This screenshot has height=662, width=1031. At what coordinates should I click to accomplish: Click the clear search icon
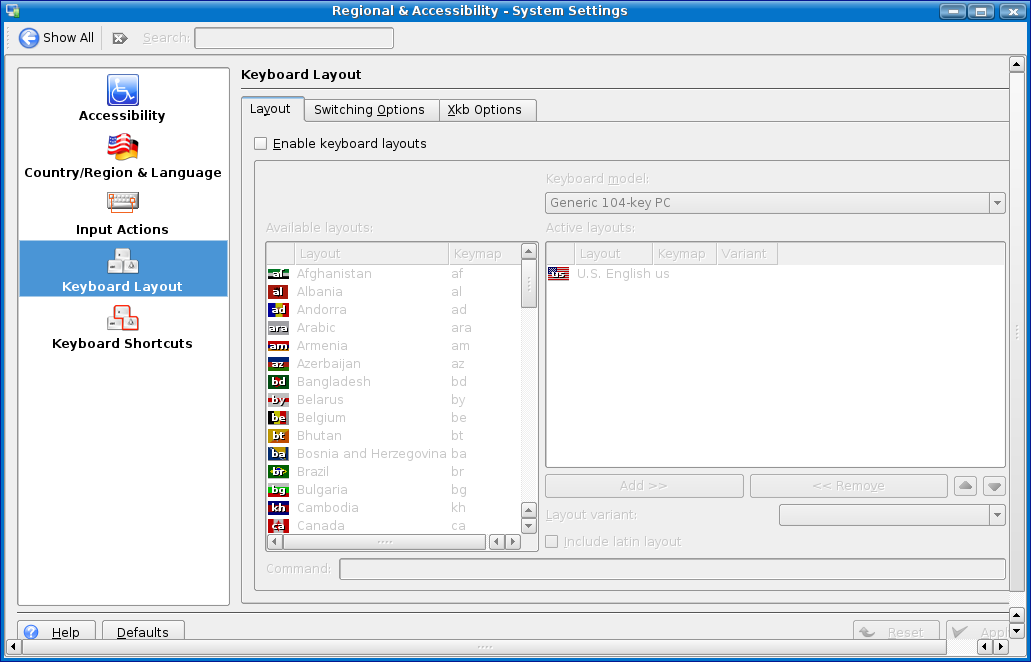pos(120,38)
